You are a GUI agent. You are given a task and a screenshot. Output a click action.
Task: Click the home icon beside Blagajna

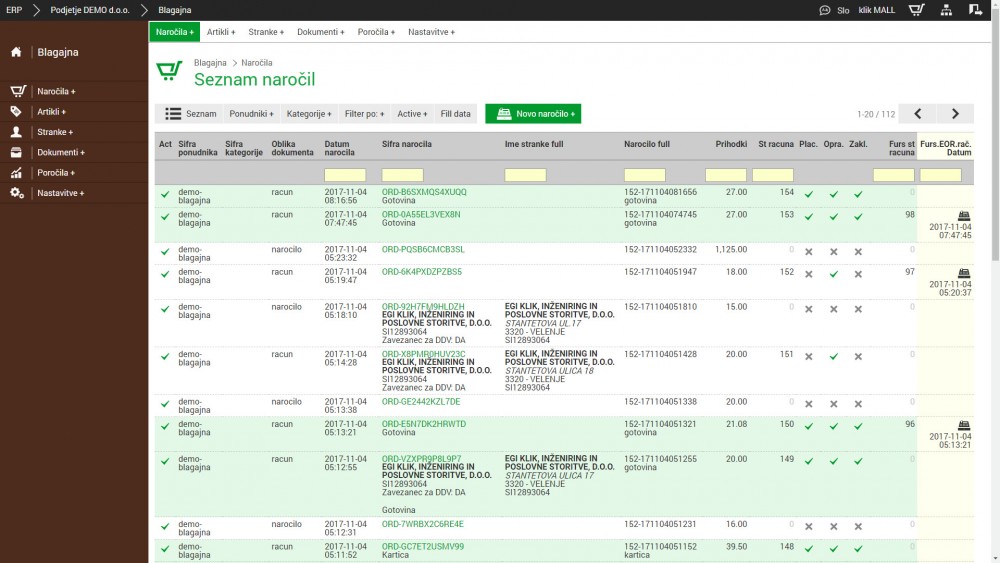point(16,52)
